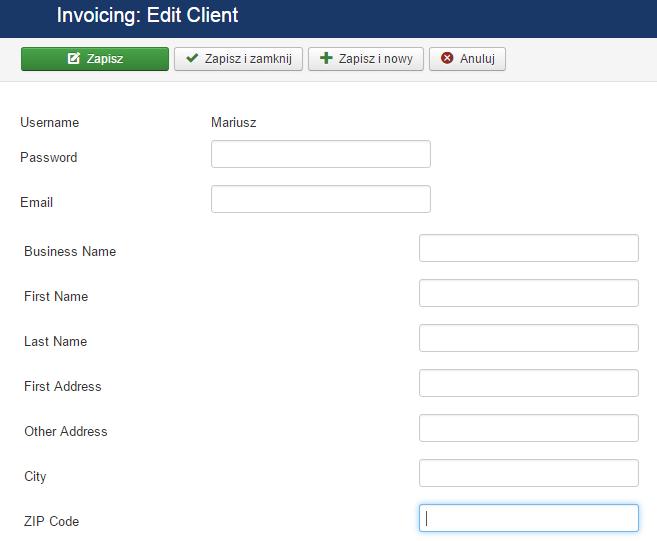Focus the Password input field
The width and height of the screenshot is (657, 541).
(321, 154)
